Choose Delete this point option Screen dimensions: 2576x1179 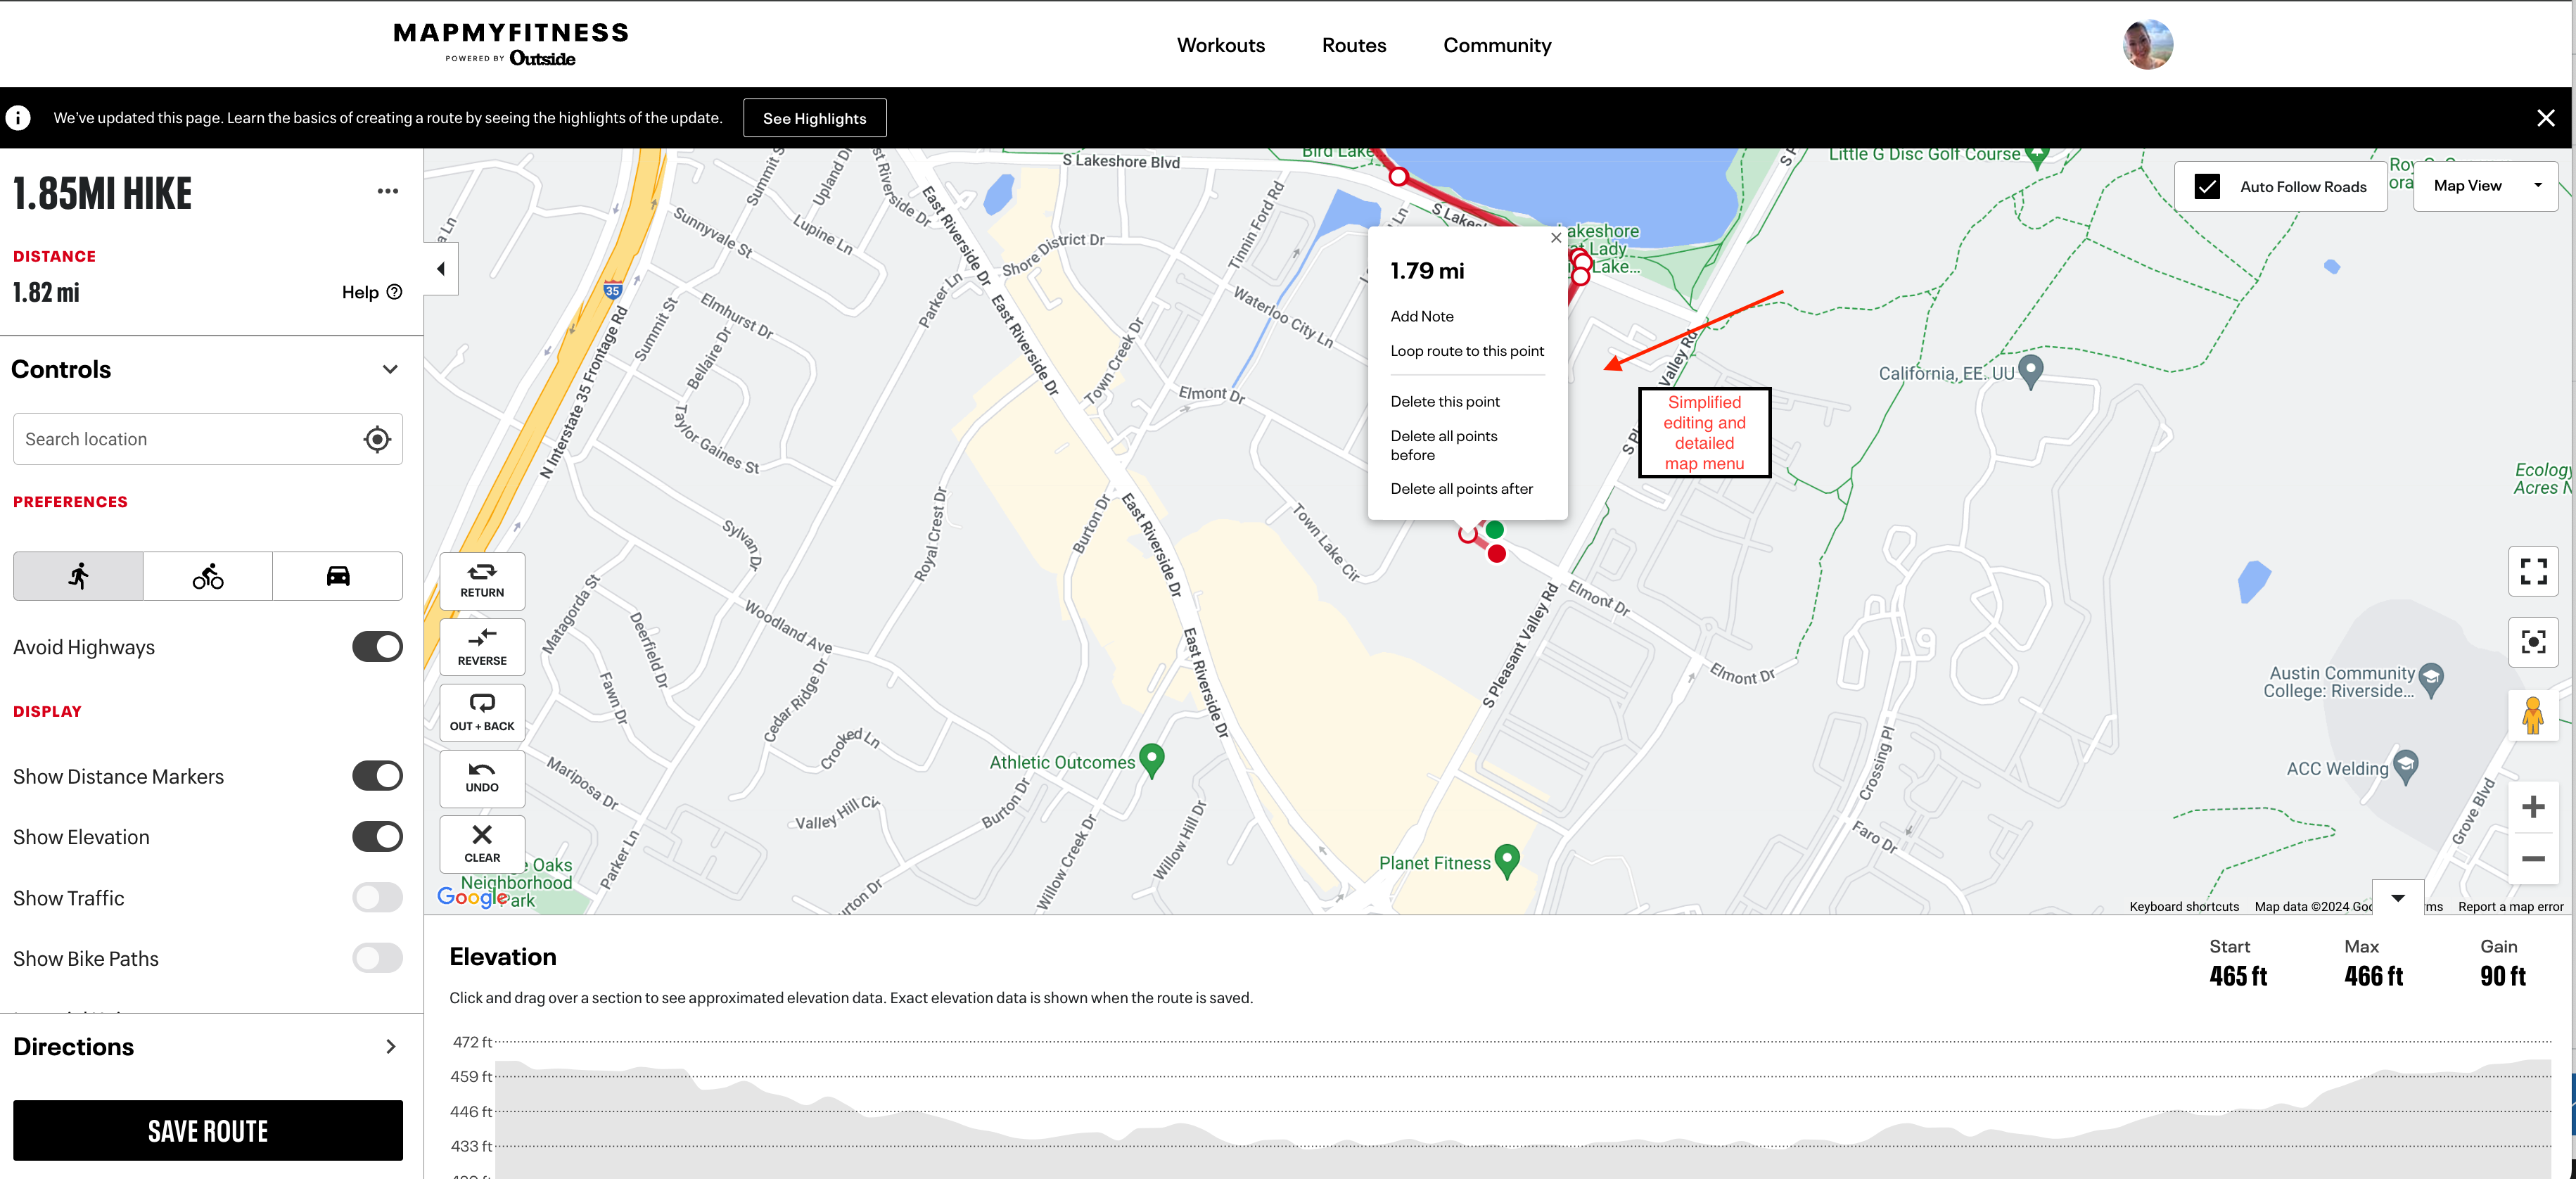point(1444,401)
